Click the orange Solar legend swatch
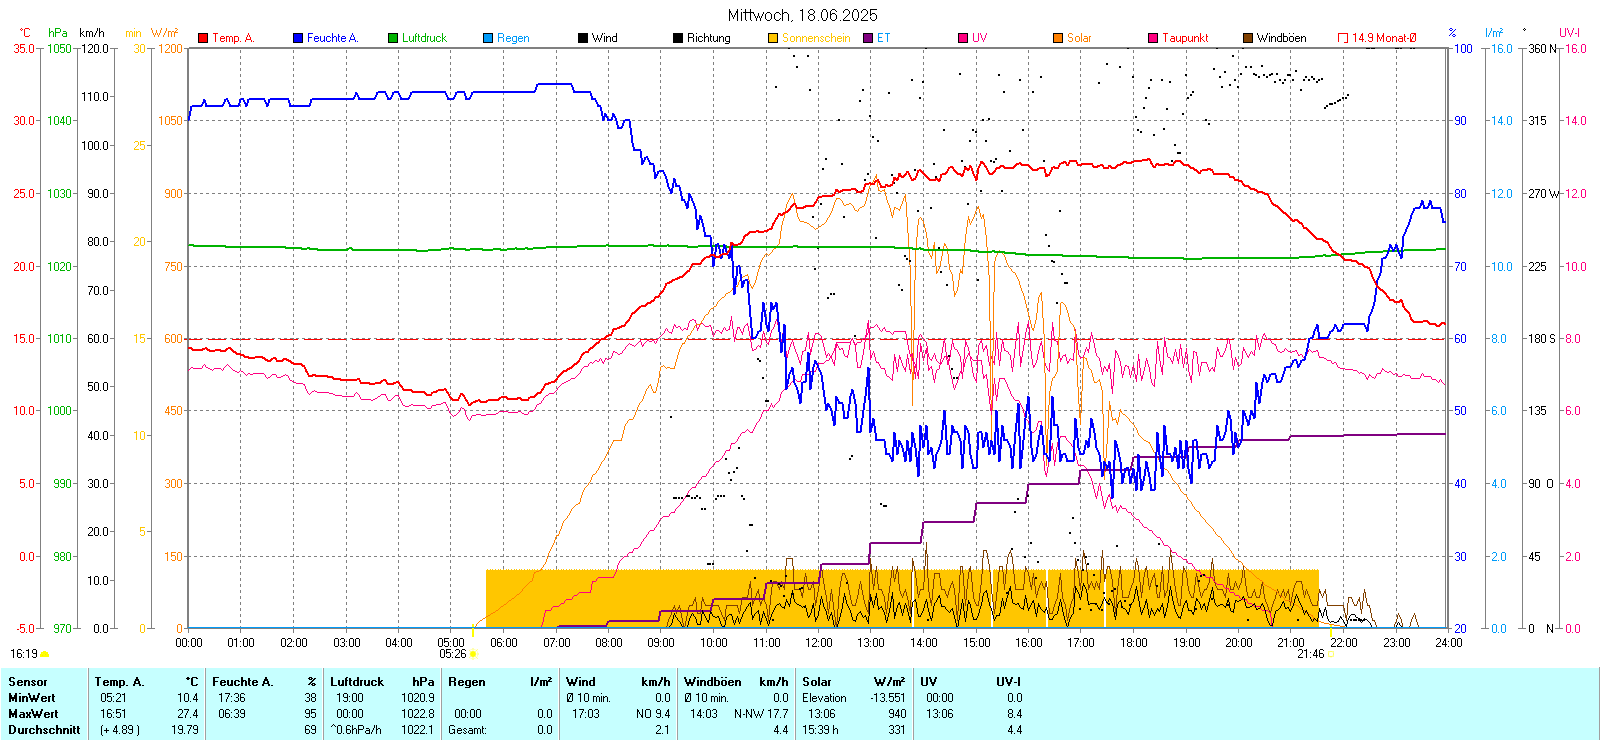This screenshot has width=1600, height=740. (x=1058, y=38)
